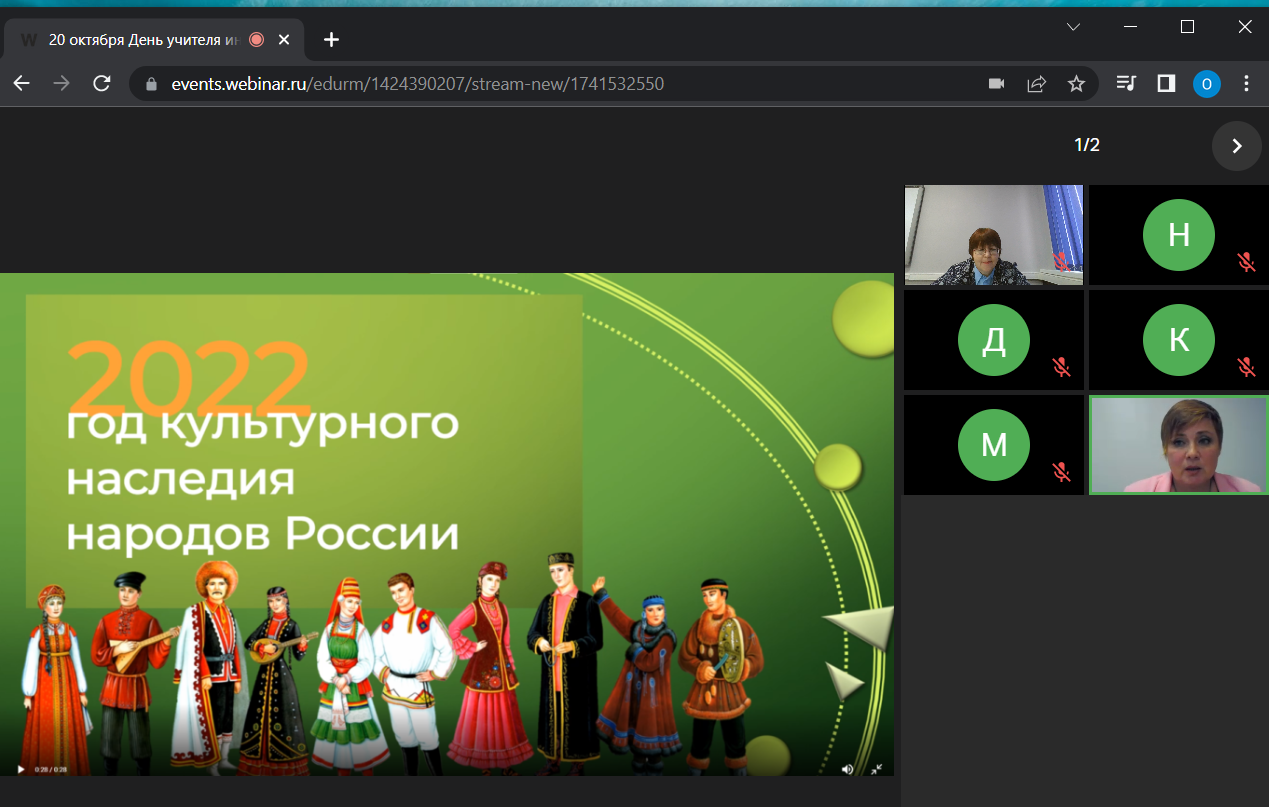The height and width of the screenshot is (807, 1269).
Task: Open Chrome three-dot menu
Action: [x=1246, y=84]
